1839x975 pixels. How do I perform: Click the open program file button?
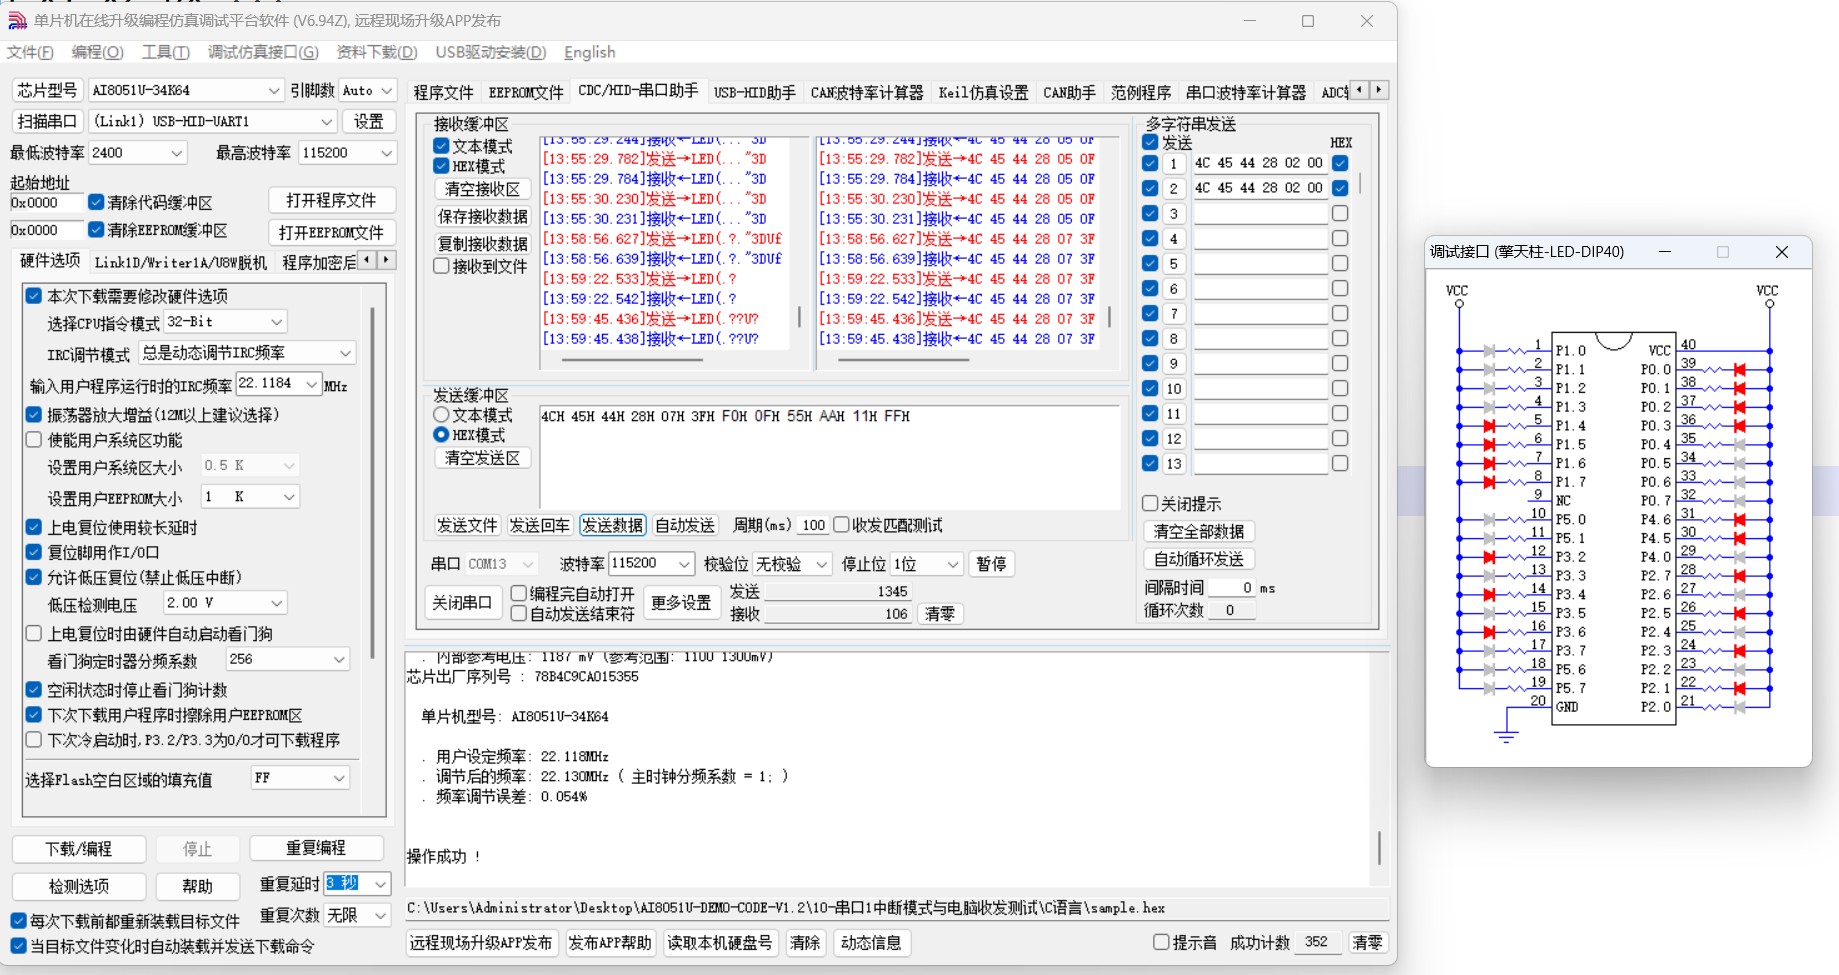click(x=331, y=200)
